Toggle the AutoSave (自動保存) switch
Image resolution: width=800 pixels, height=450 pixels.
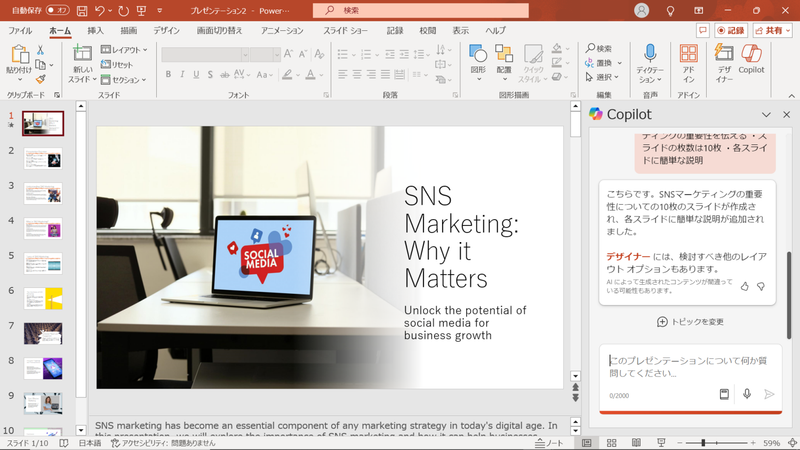[57, 10]
